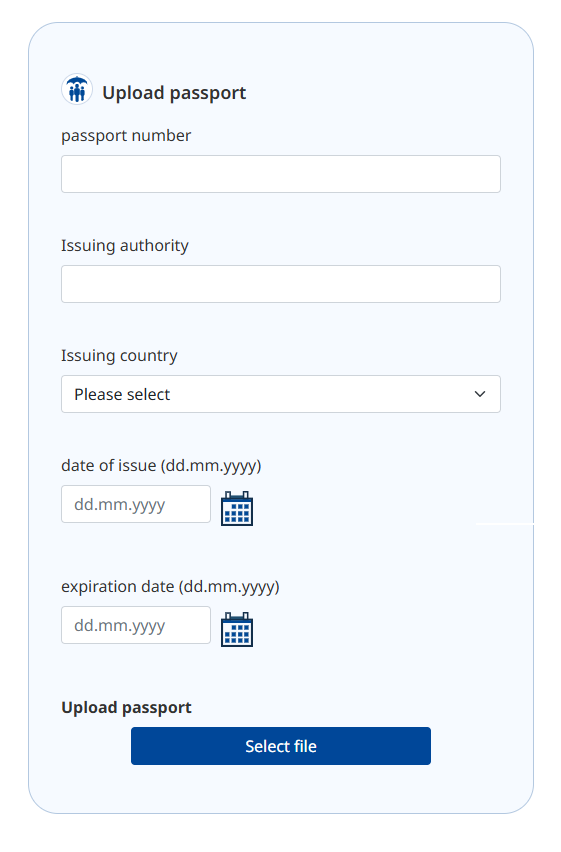561x852 pixels.
Task: Click the family umbrella logo icon
Action: tap(77, 90)
